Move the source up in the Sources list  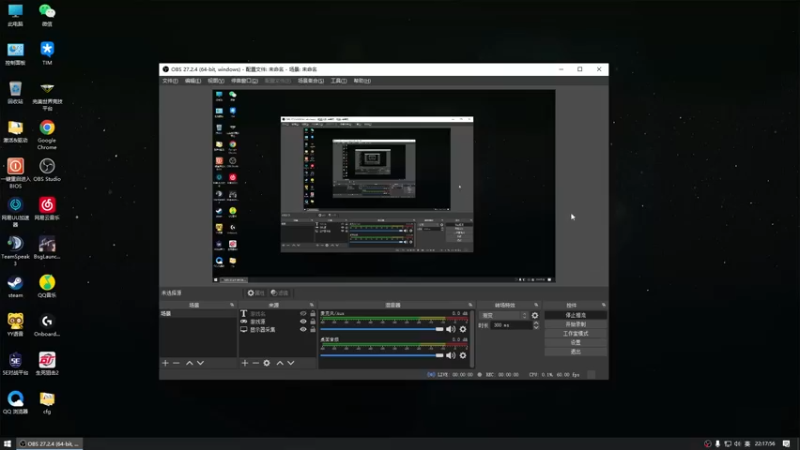tap(280, 363)
